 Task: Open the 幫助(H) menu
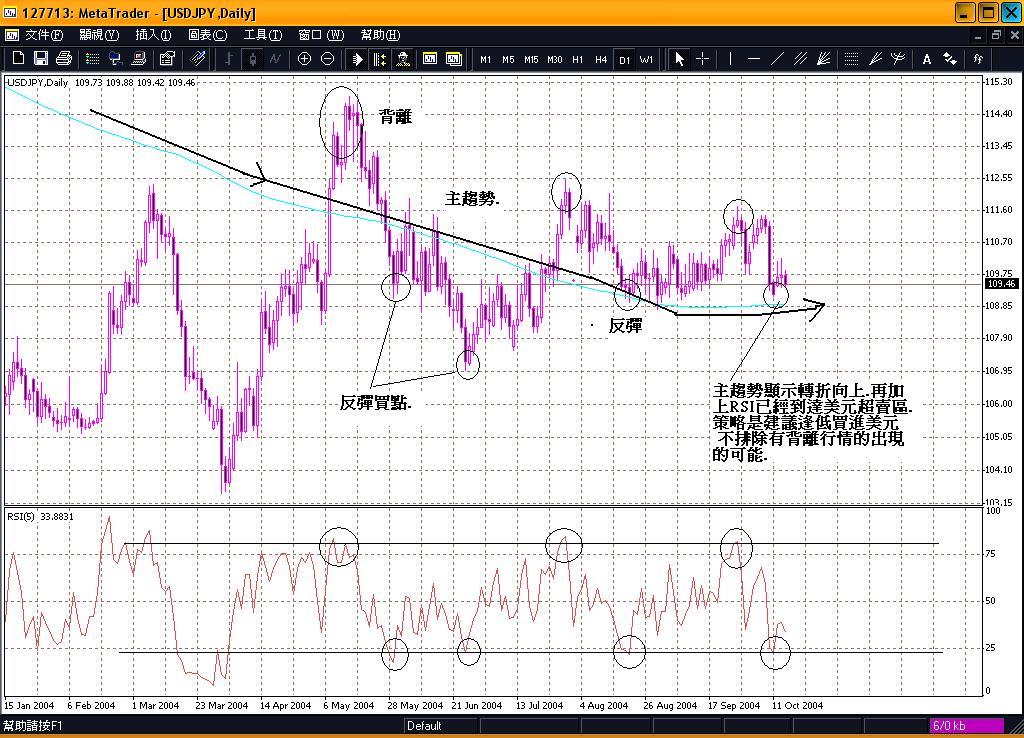380,35
